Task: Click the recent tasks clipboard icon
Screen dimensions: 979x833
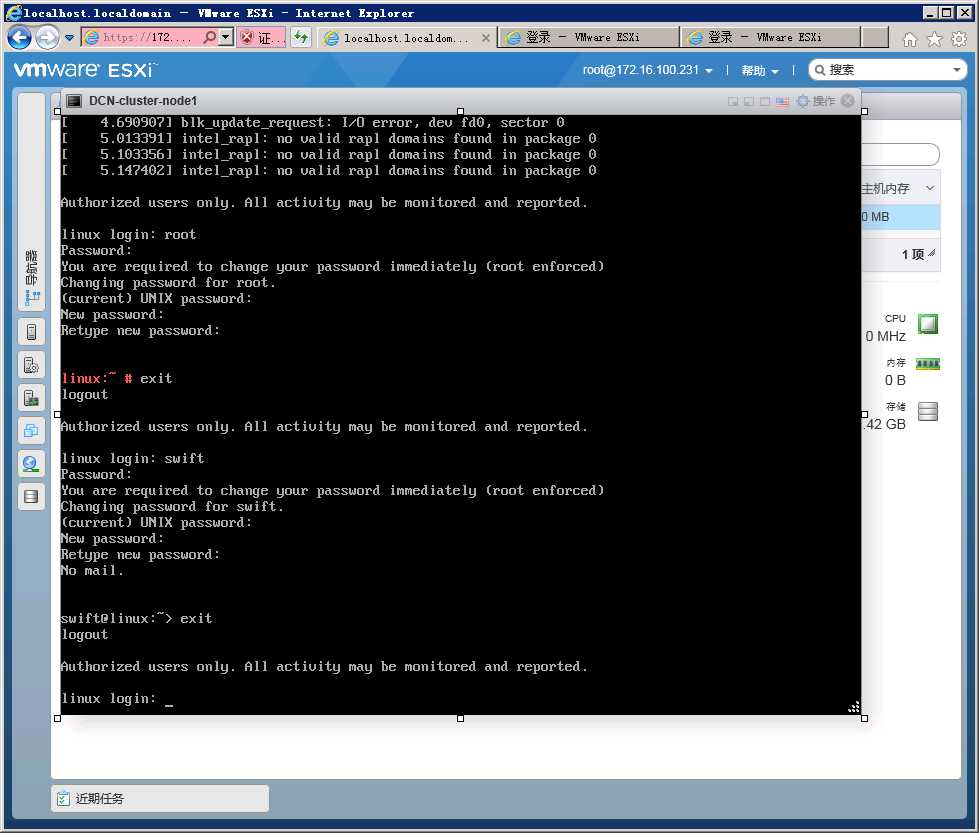Action: pos(63,799)
